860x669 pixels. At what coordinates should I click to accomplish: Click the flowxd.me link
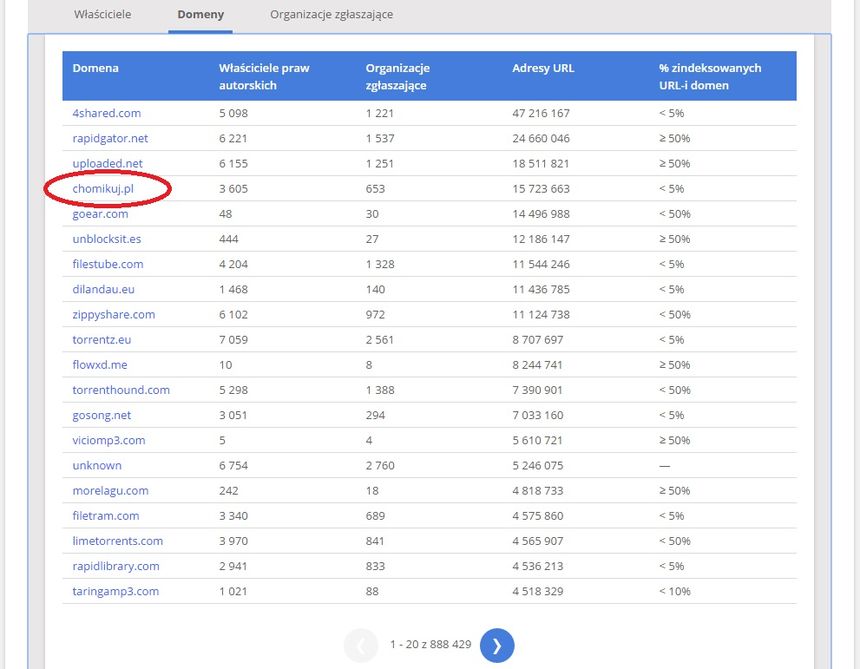(100, 365)
